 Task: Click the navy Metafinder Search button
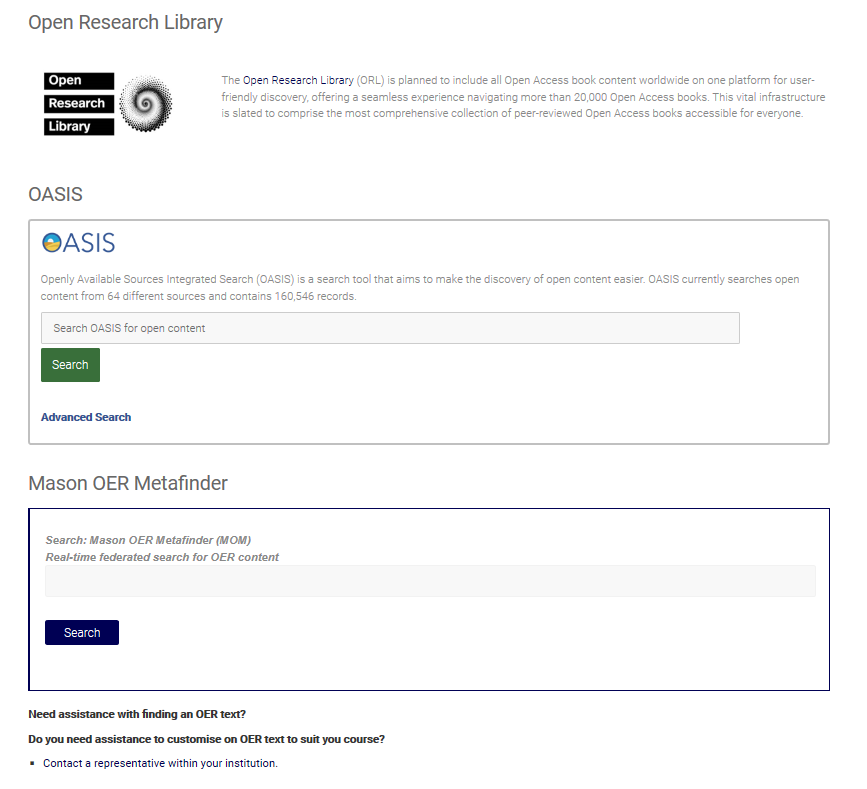[82, 633]
